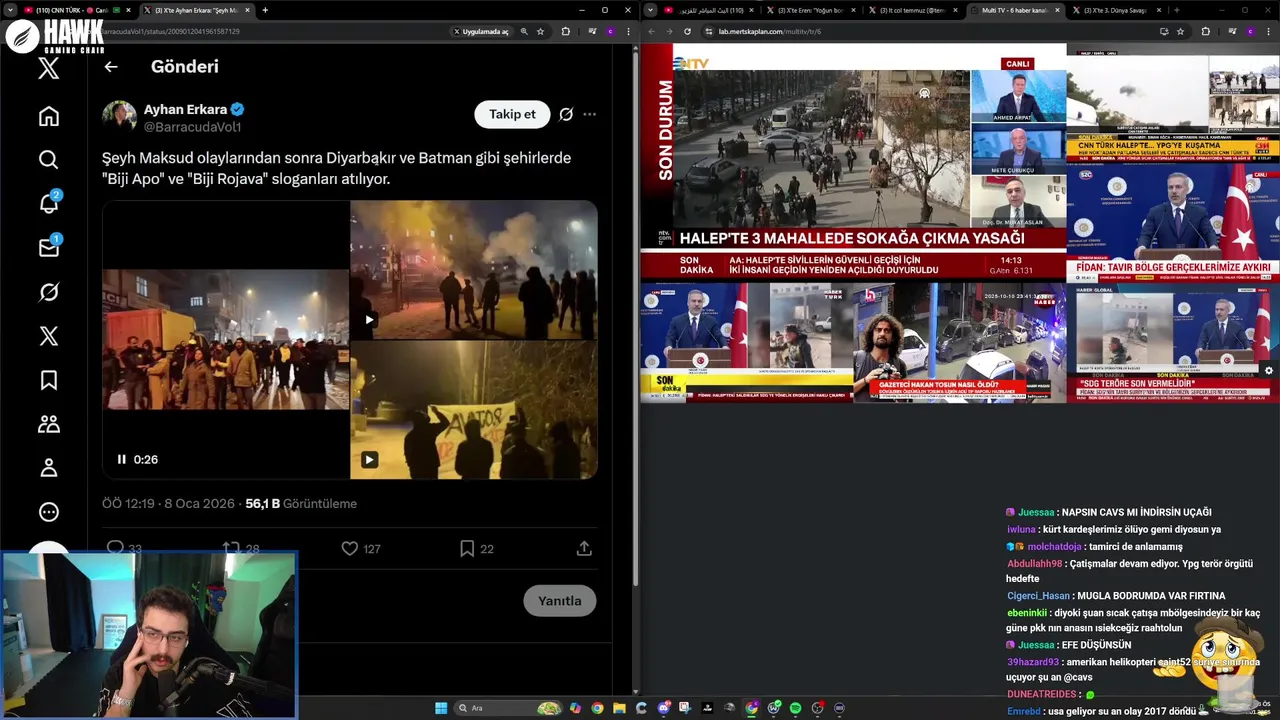Viewport: 1280px width, 720px height.
Task: Click the Yanıtla reply button
Action: (560, 601)
